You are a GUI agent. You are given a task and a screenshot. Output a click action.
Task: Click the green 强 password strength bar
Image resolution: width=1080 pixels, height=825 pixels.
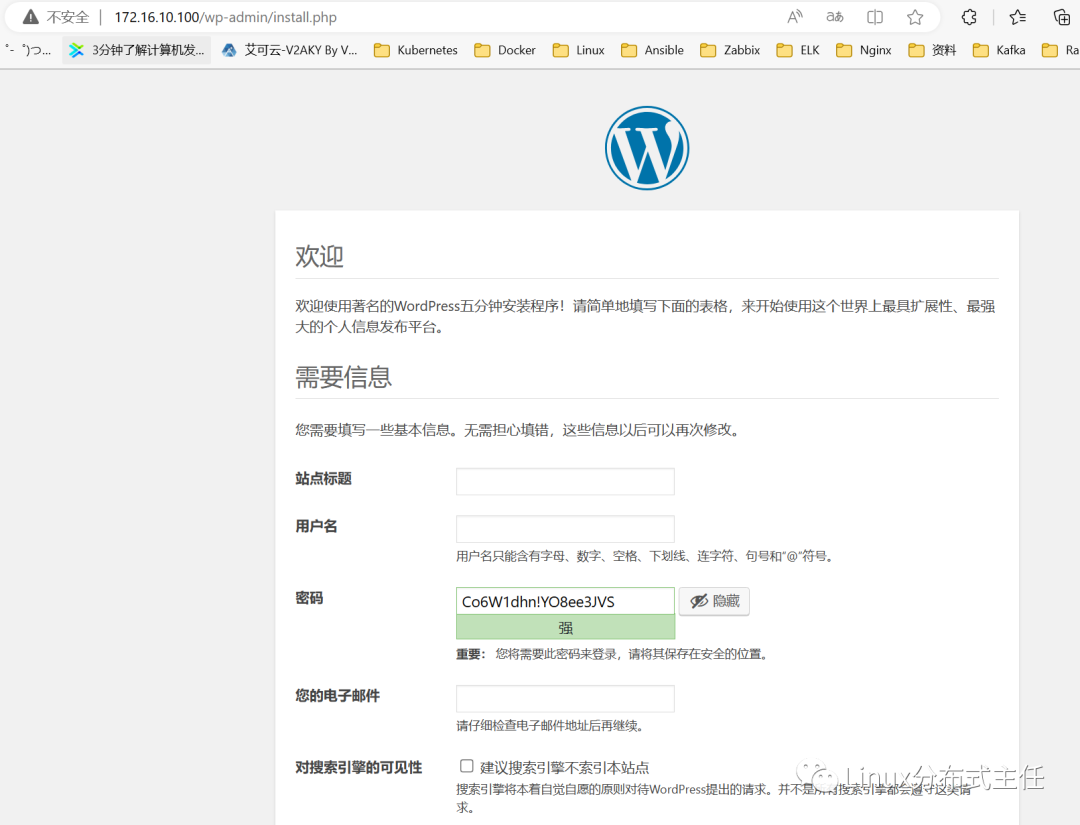click(565, 627)
